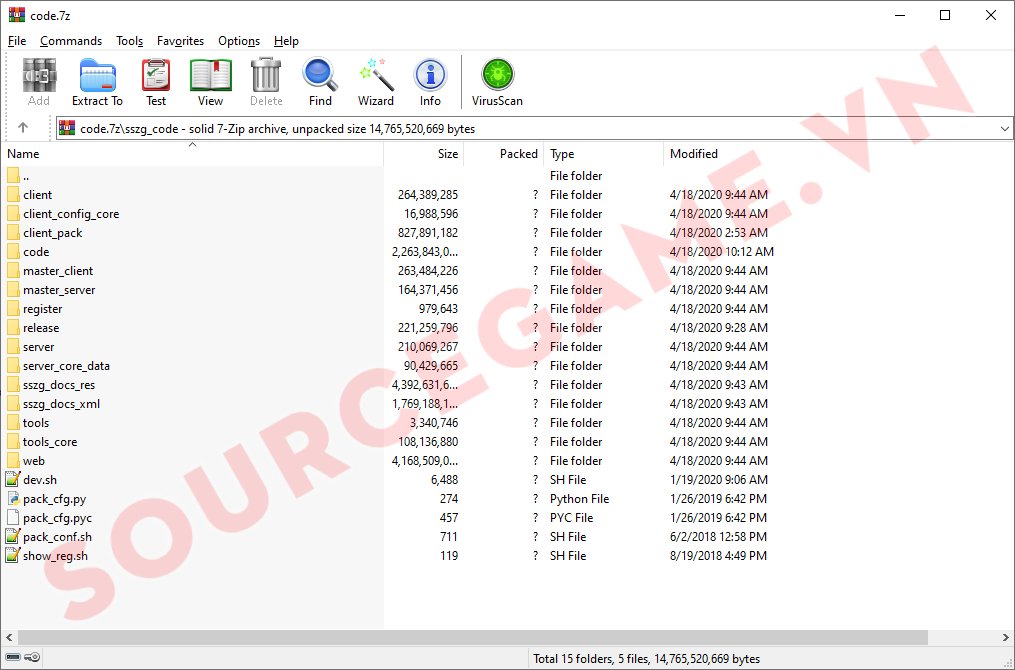
Task: Sort list by Modified column
Action: point(694,154)
